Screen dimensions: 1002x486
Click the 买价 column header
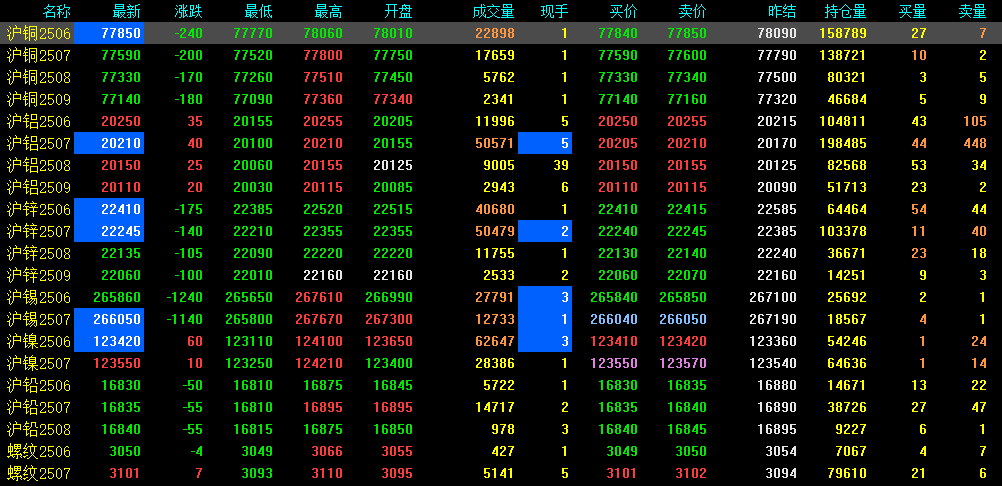pos(624,11)
